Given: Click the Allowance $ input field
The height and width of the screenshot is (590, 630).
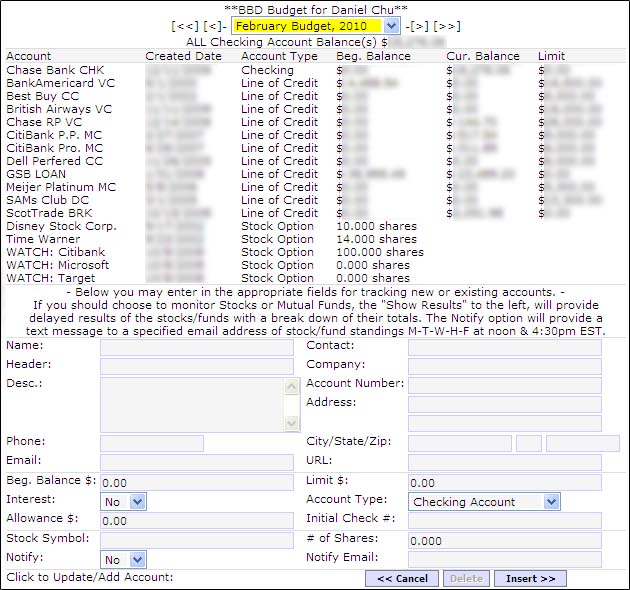Looking at the screenshot, I should click(x=197, y=520).
